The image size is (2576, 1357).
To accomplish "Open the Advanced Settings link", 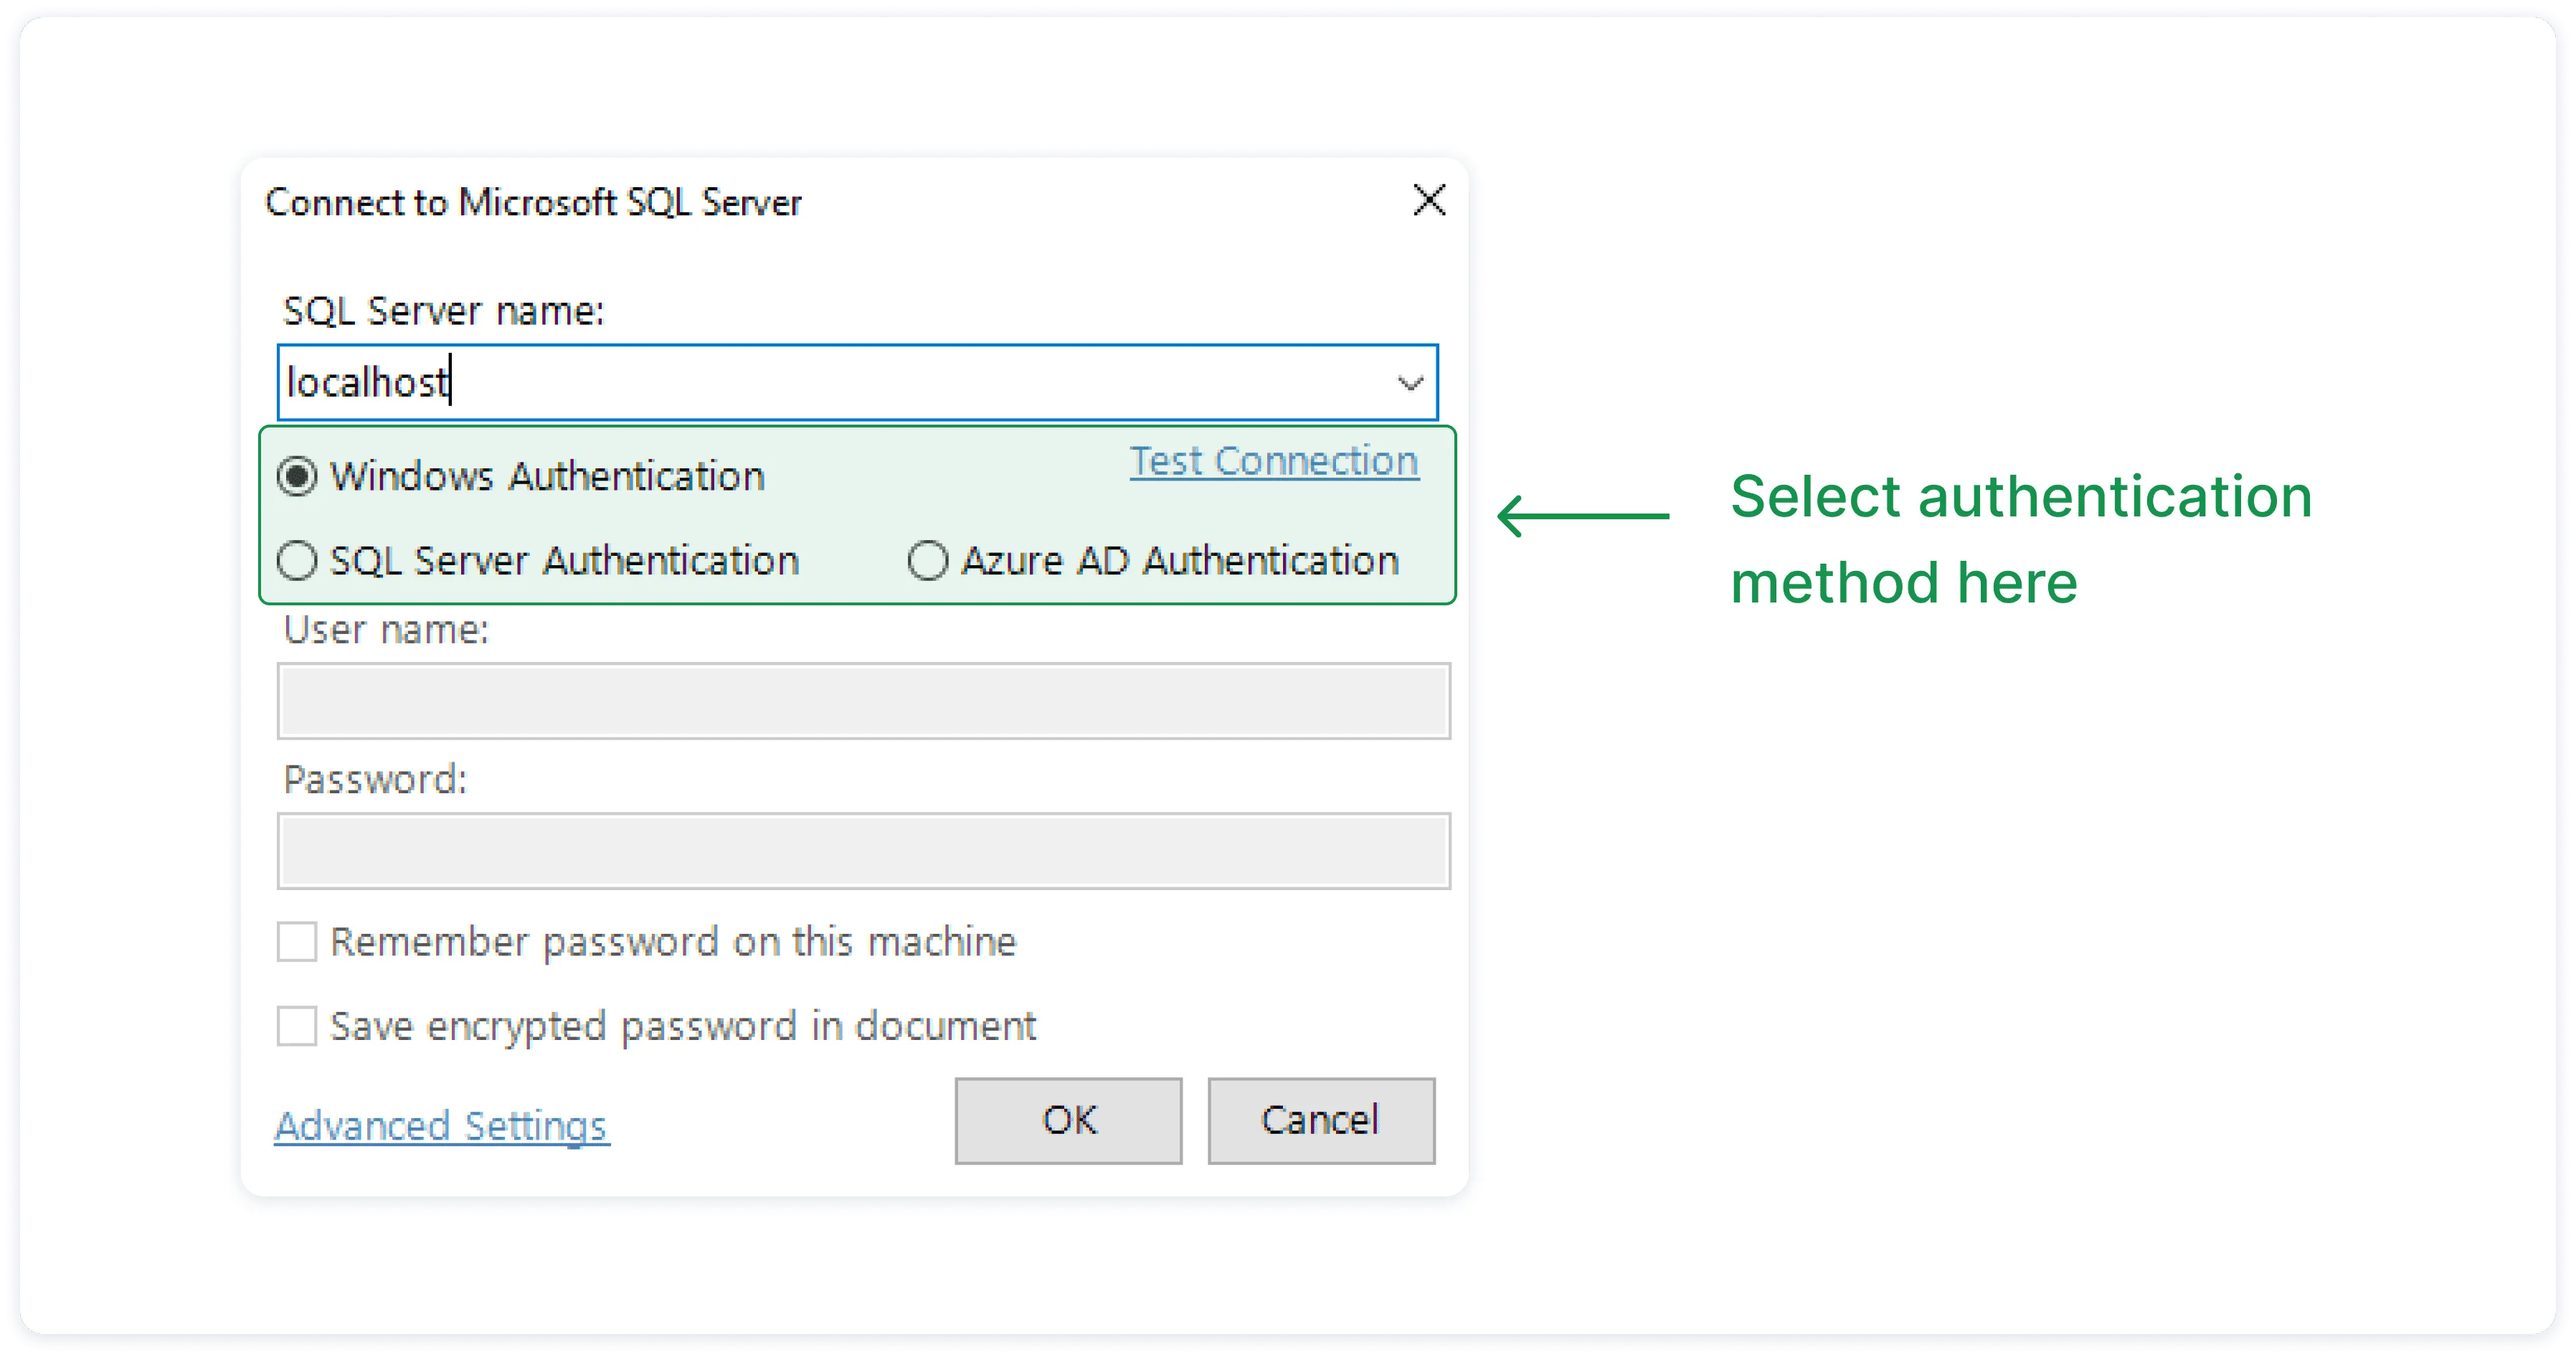I will [441, 1126].
